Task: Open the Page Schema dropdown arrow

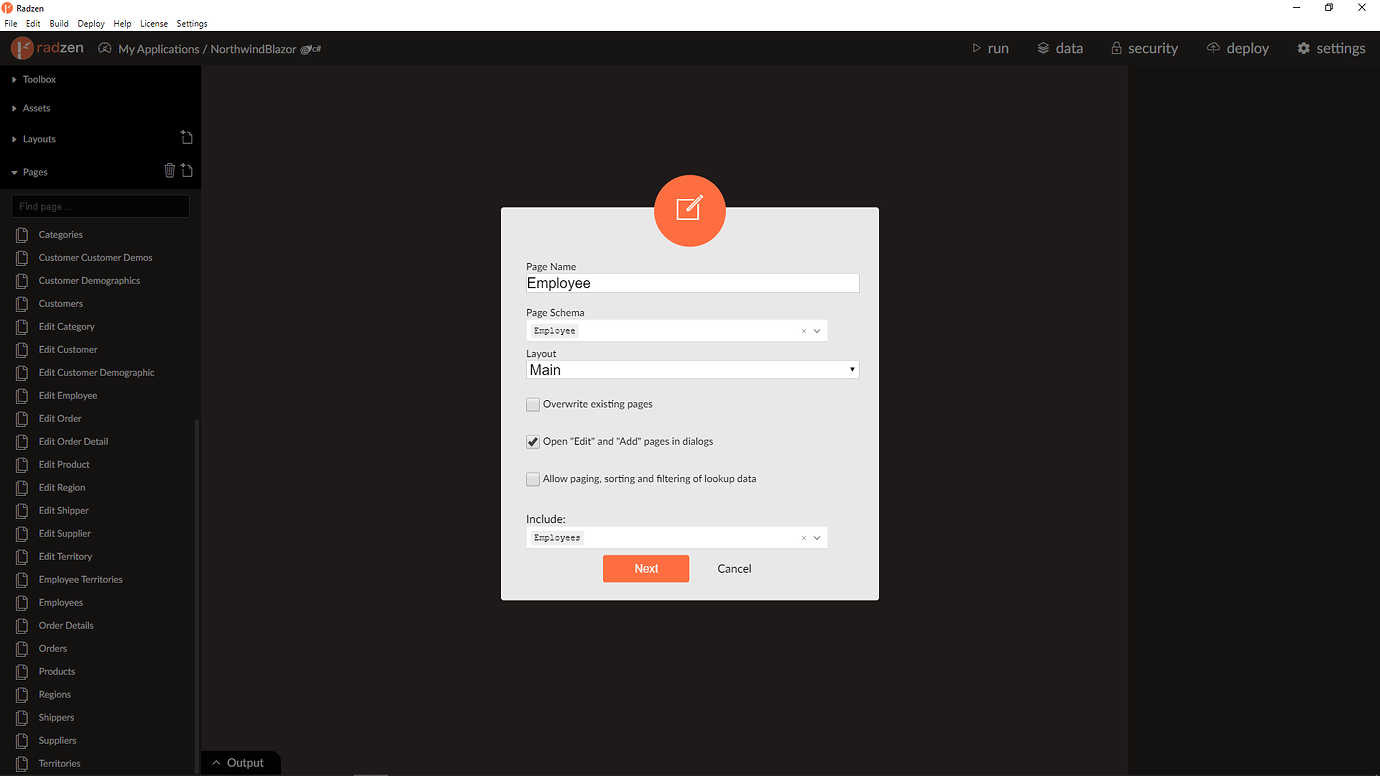Action: point(817,331)
